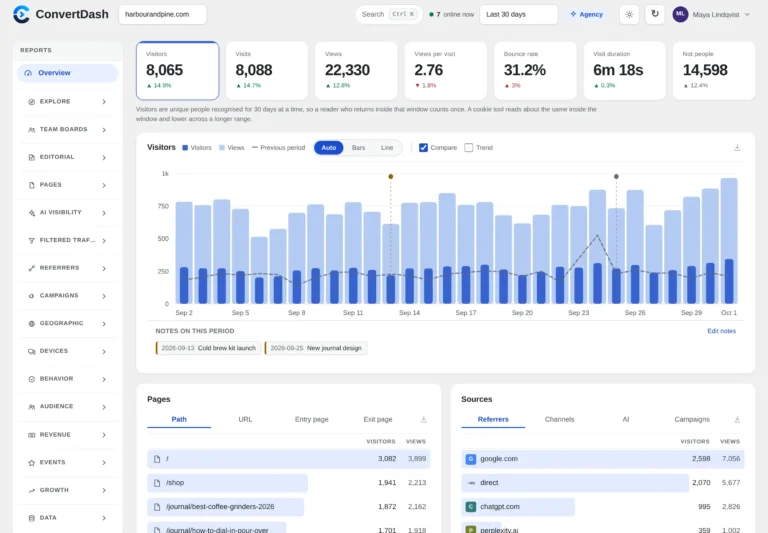
Task: Click the Search input field
Action: pos(389,14)
